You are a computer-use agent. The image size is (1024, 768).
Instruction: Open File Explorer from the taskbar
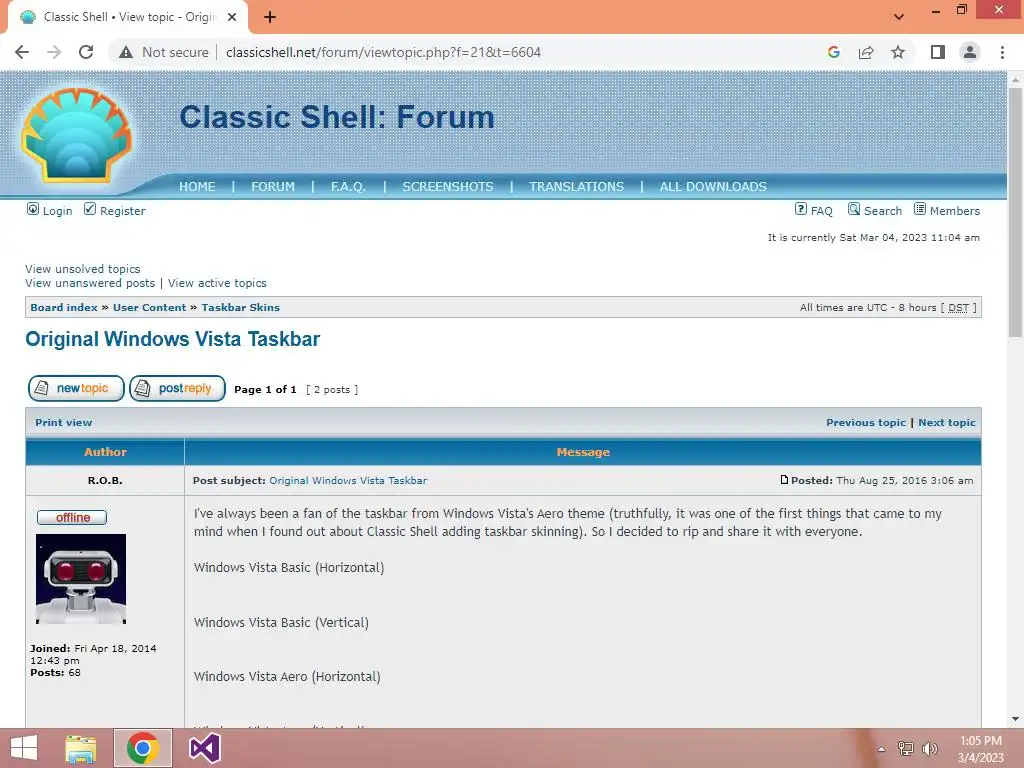tap(81, 748)
